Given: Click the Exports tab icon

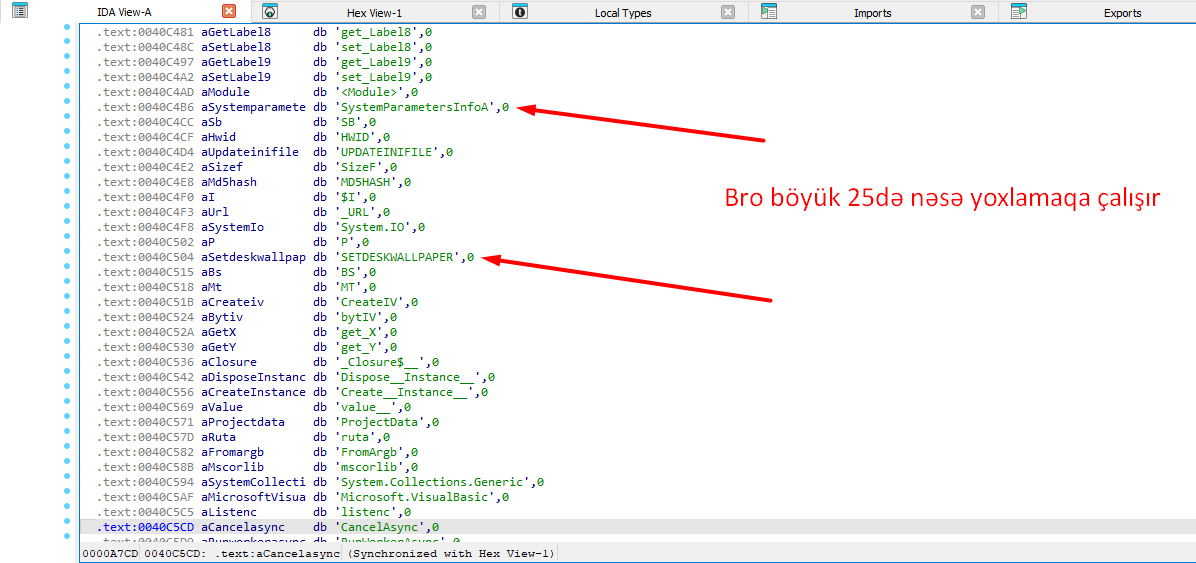Looking at the screenshot, I should coord(1019,12).
